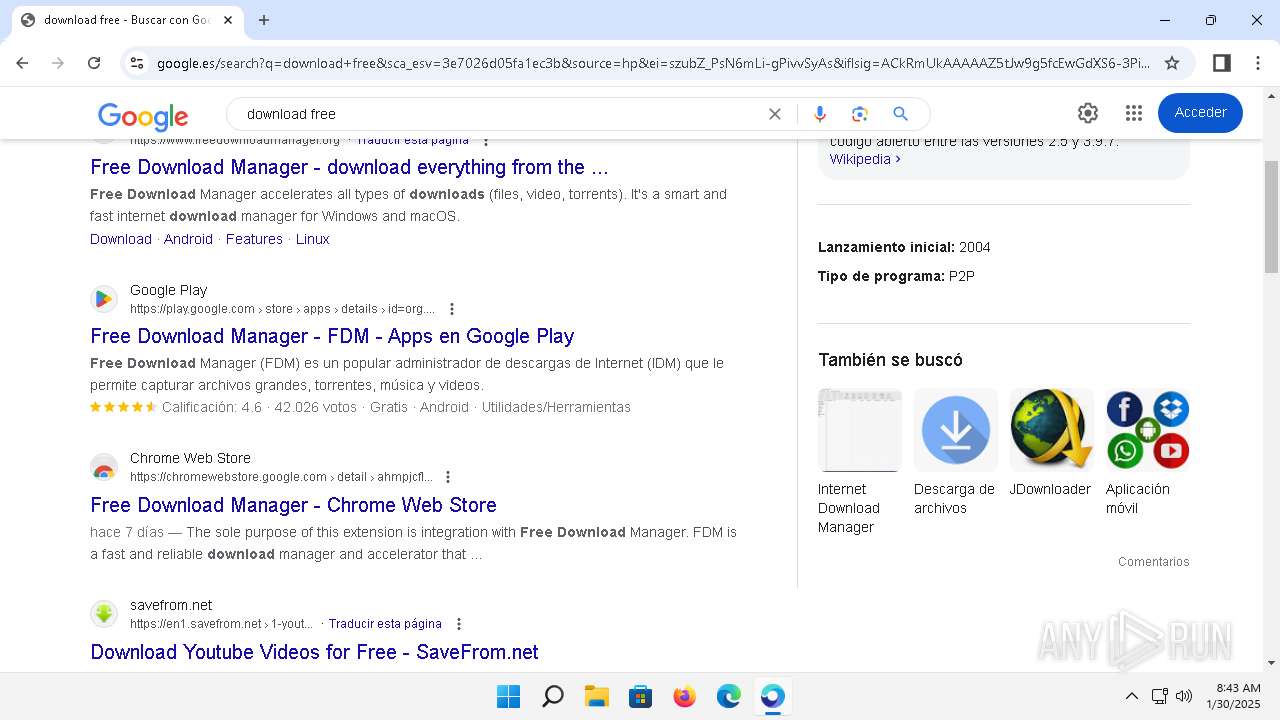Click the Chrome Web Store site name
This screenshot has height=720, width=1280.
190,458
